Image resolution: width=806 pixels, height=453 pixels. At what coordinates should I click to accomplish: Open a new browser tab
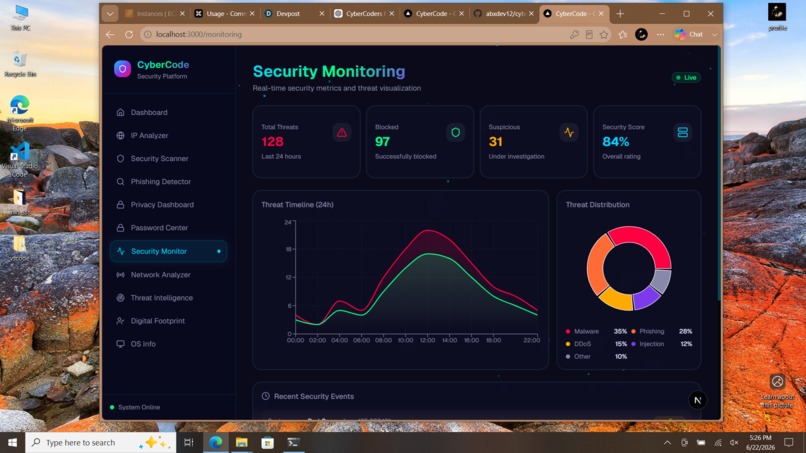coord(620,14)
